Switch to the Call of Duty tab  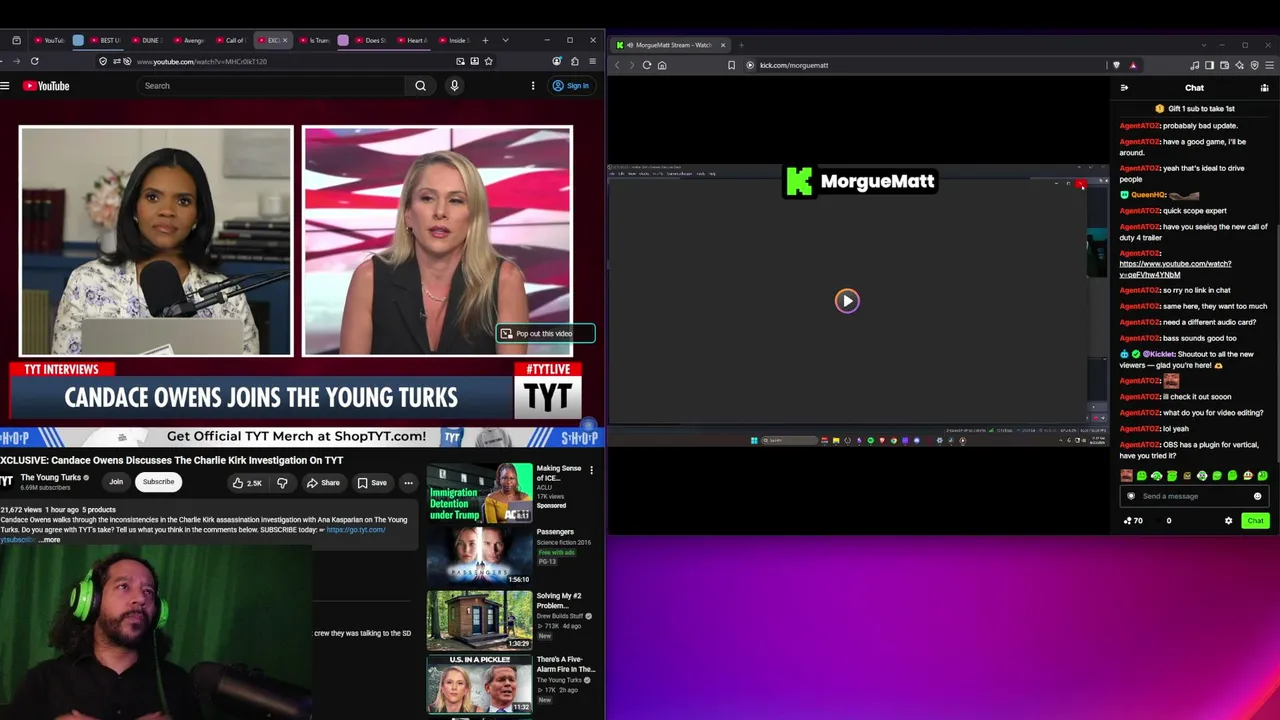229,40
